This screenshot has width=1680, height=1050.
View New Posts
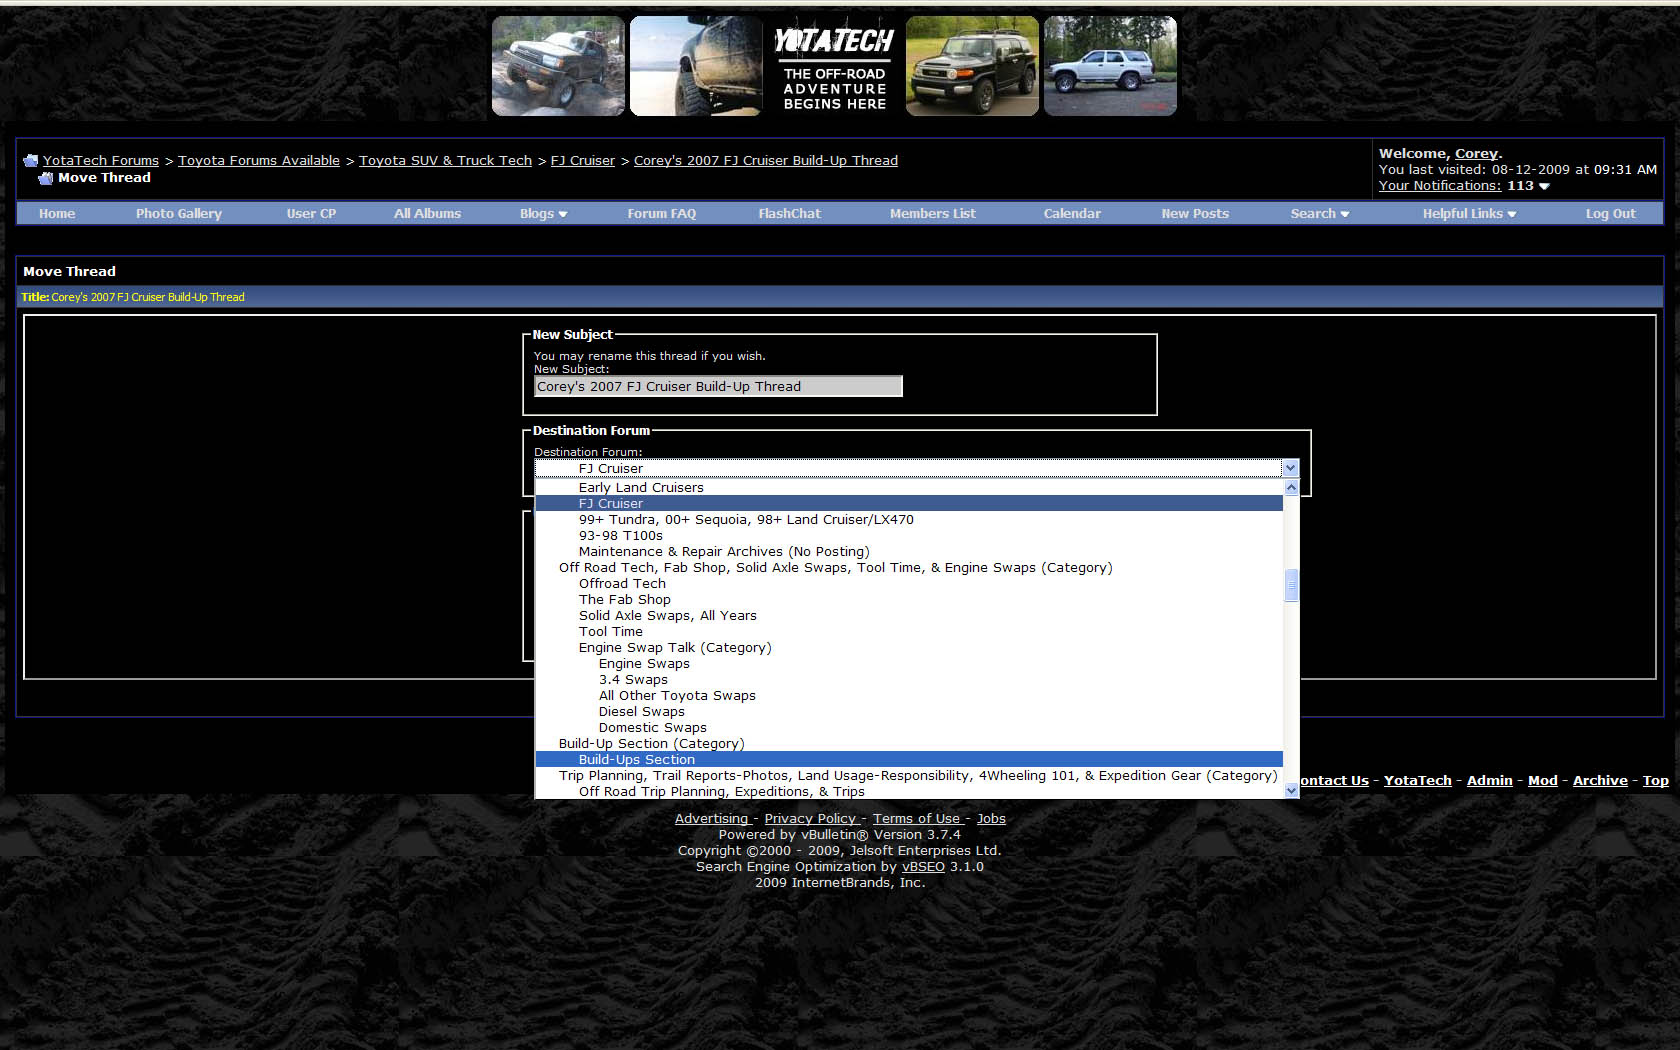pyautogui.click(x=1195, y=214)
